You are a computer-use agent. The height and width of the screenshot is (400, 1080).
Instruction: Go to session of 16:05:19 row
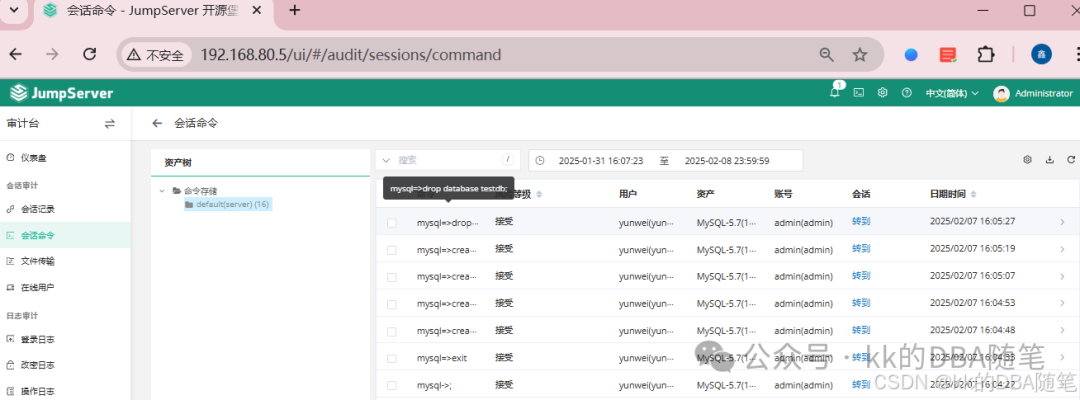pyautogui.click(x=861, y=249)
